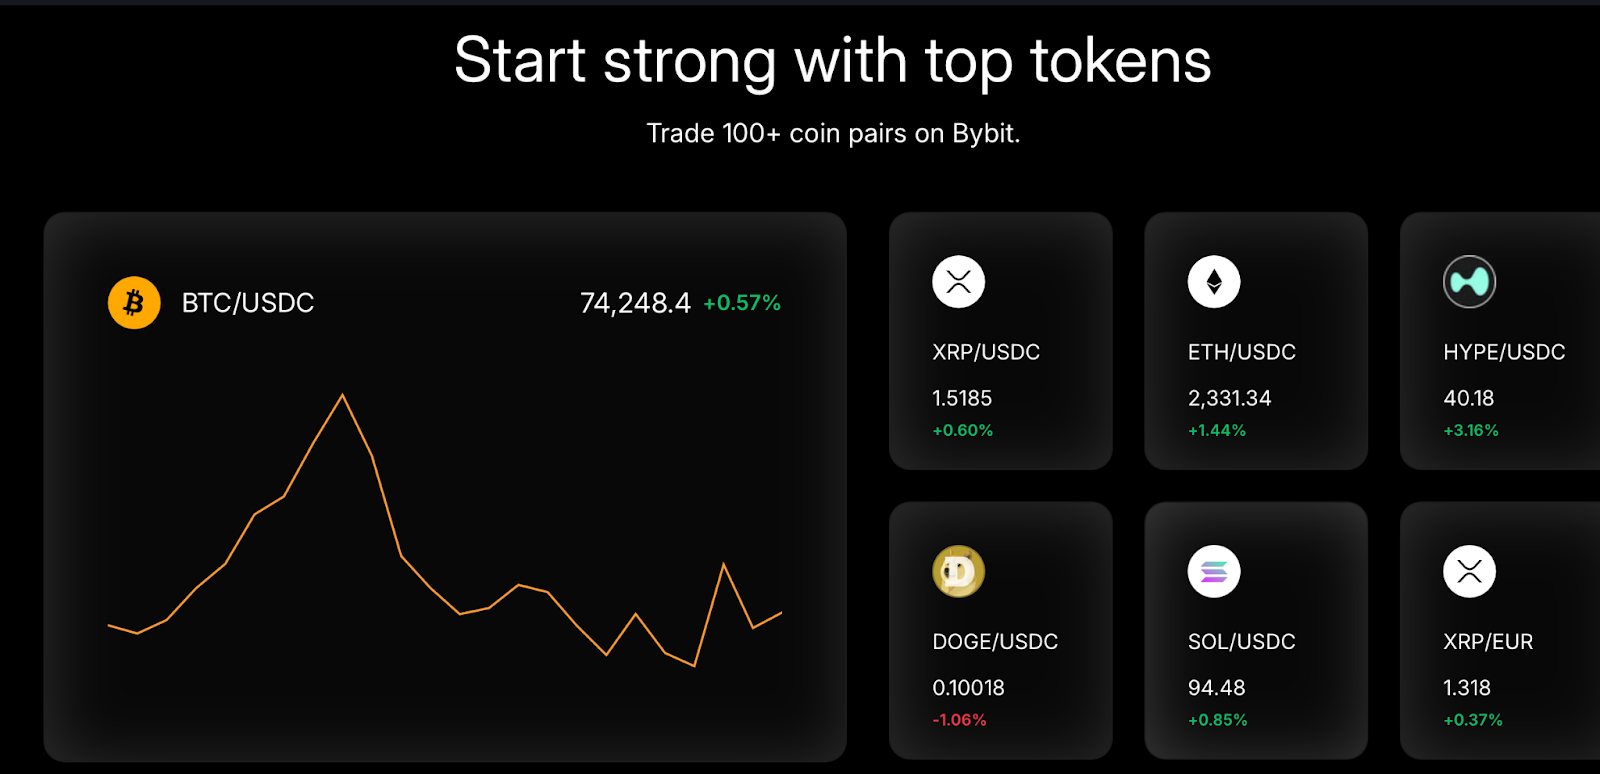Viewport: 1600px width, 774px height.
Task: Click the Bitcoin logo icon
Action: 134,303
